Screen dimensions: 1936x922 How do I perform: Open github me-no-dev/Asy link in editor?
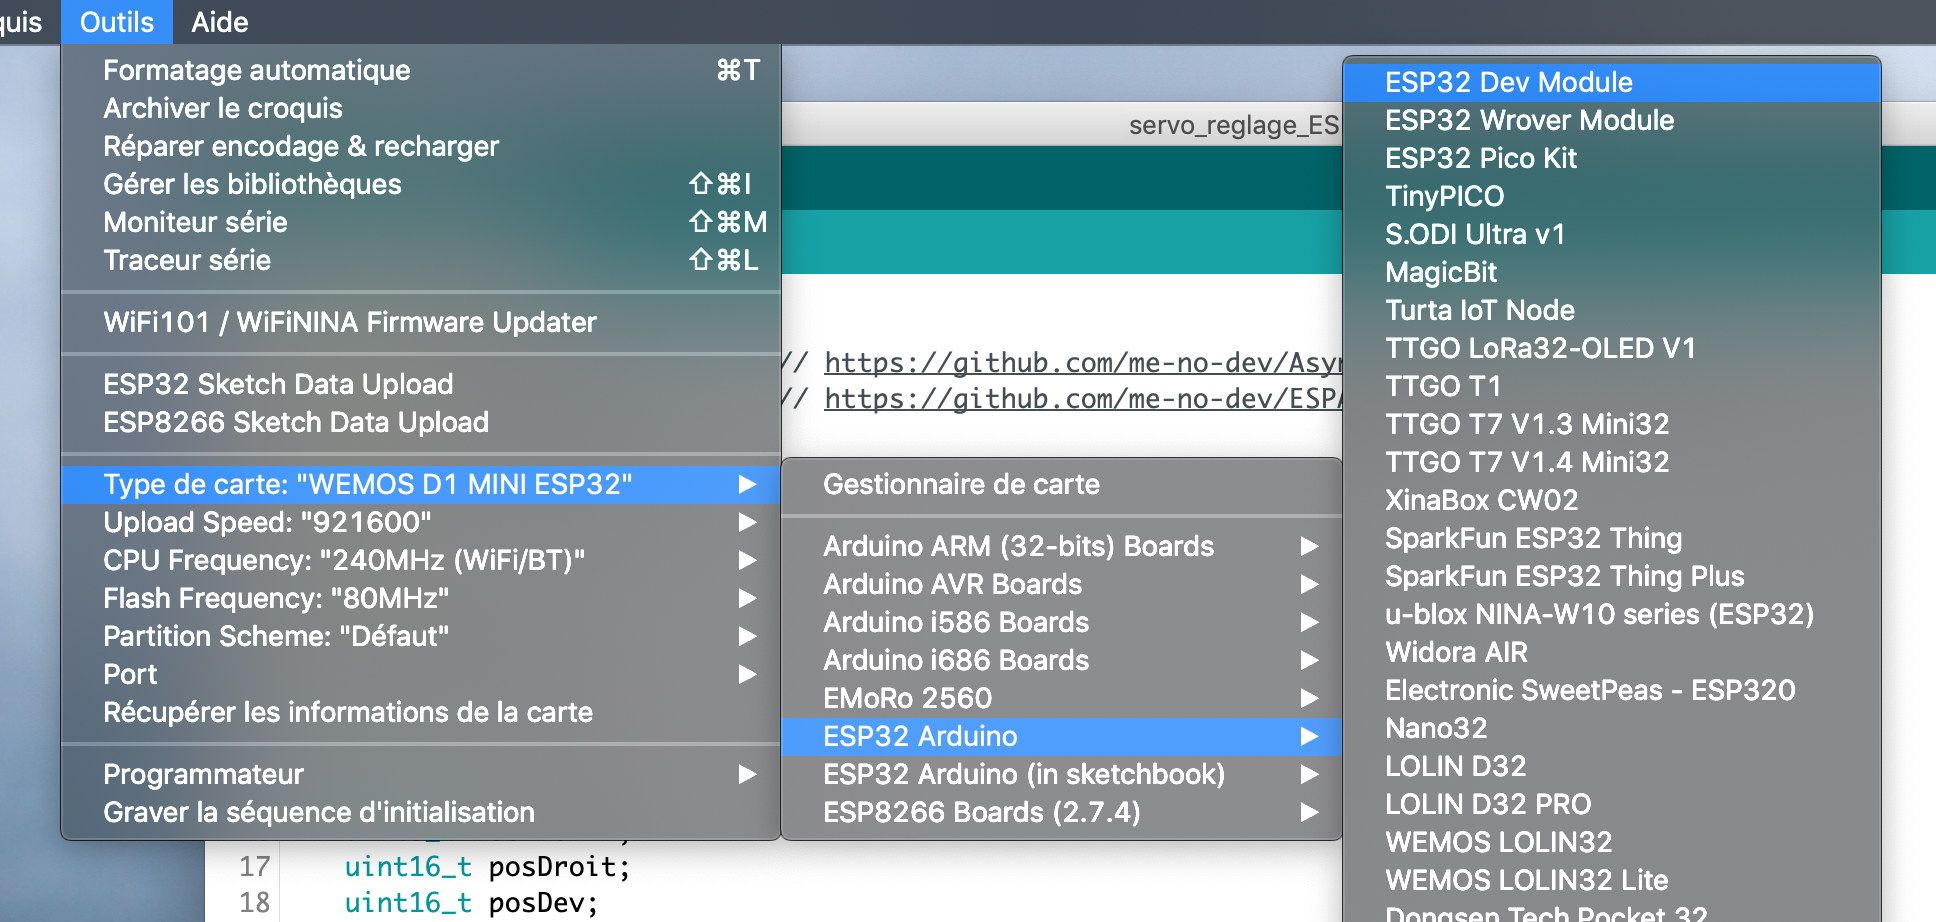[x=1082, y=363]
